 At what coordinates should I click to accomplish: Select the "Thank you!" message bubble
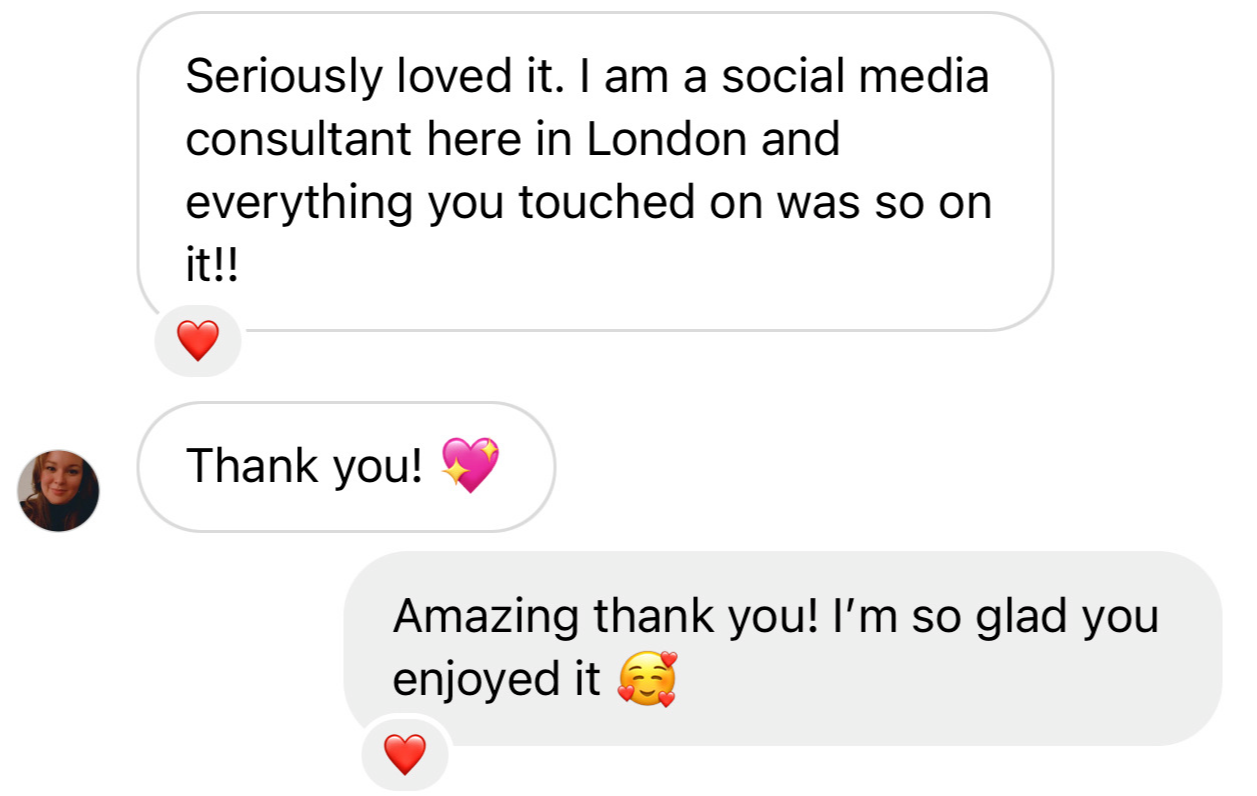point(346,467)
